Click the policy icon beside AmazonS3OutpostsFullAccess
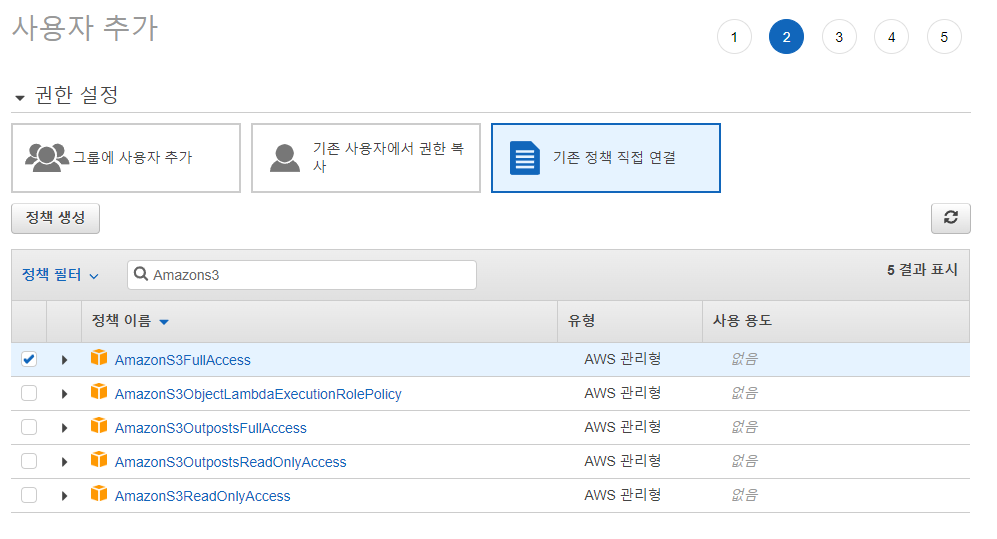 [x=99, y=425]
